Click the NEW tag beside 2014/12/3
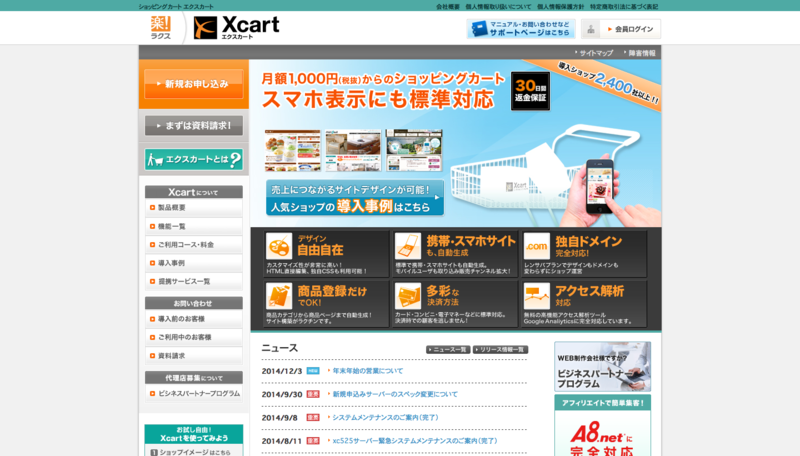Viewport: 800px width, 456px height. coord(313,371)
